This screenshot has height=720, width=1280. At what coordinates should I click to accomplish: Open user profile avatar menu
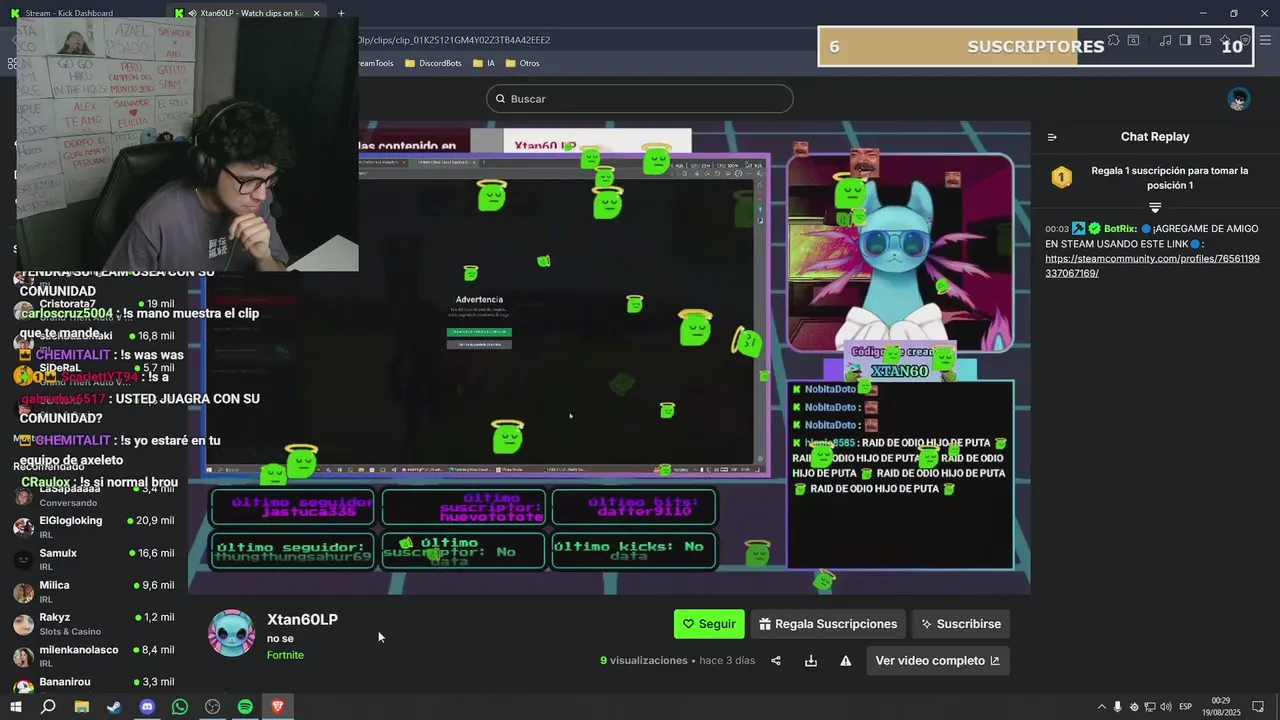point(1239,99)
